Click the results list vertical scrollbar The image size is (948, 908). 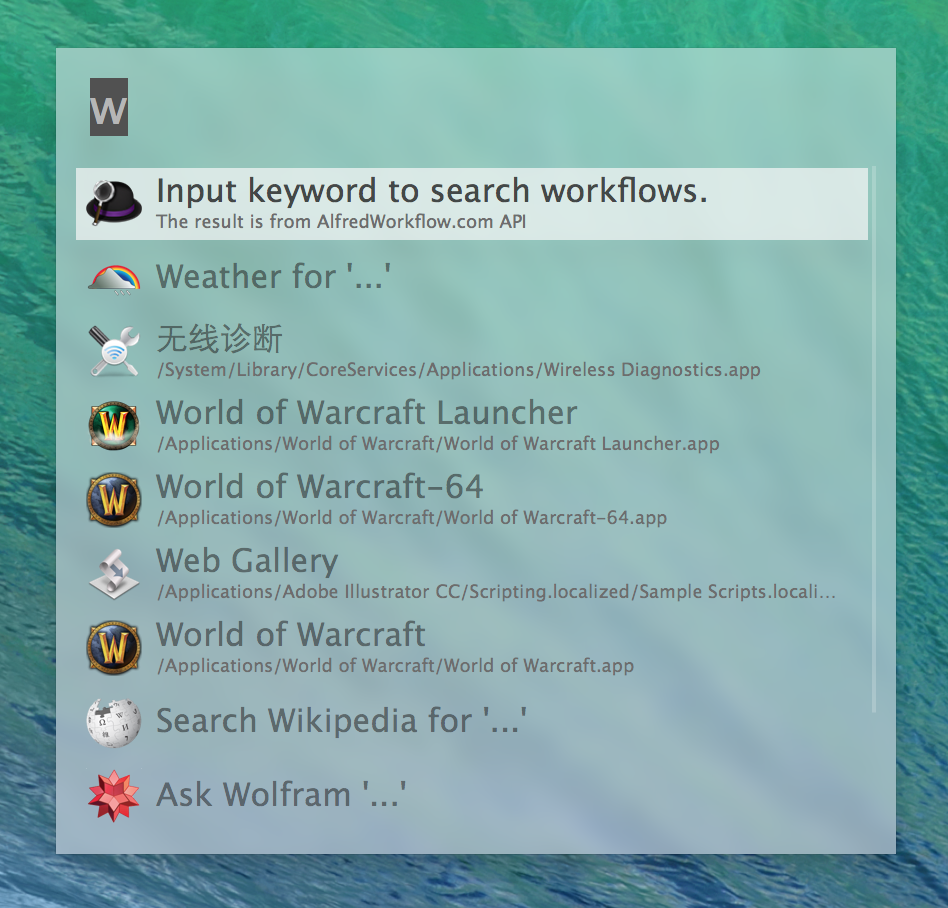(x=873, y=440)
